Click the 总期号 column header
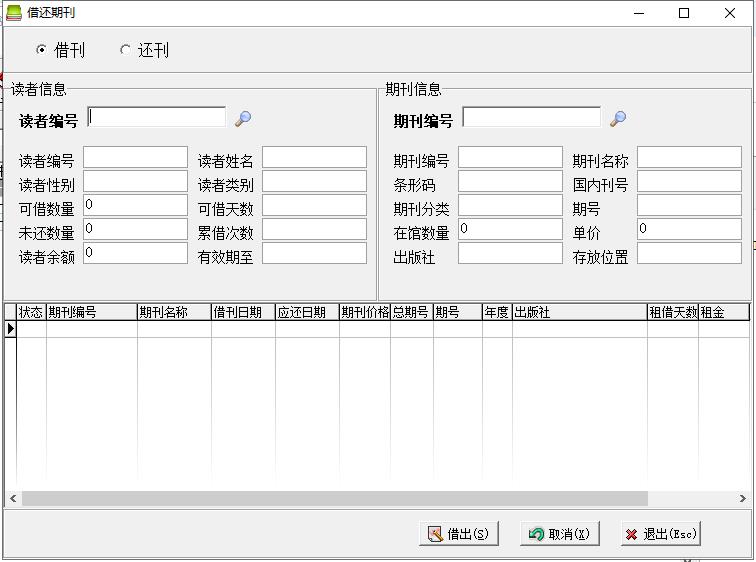The image size is (756, 562). tap(412, 312)
